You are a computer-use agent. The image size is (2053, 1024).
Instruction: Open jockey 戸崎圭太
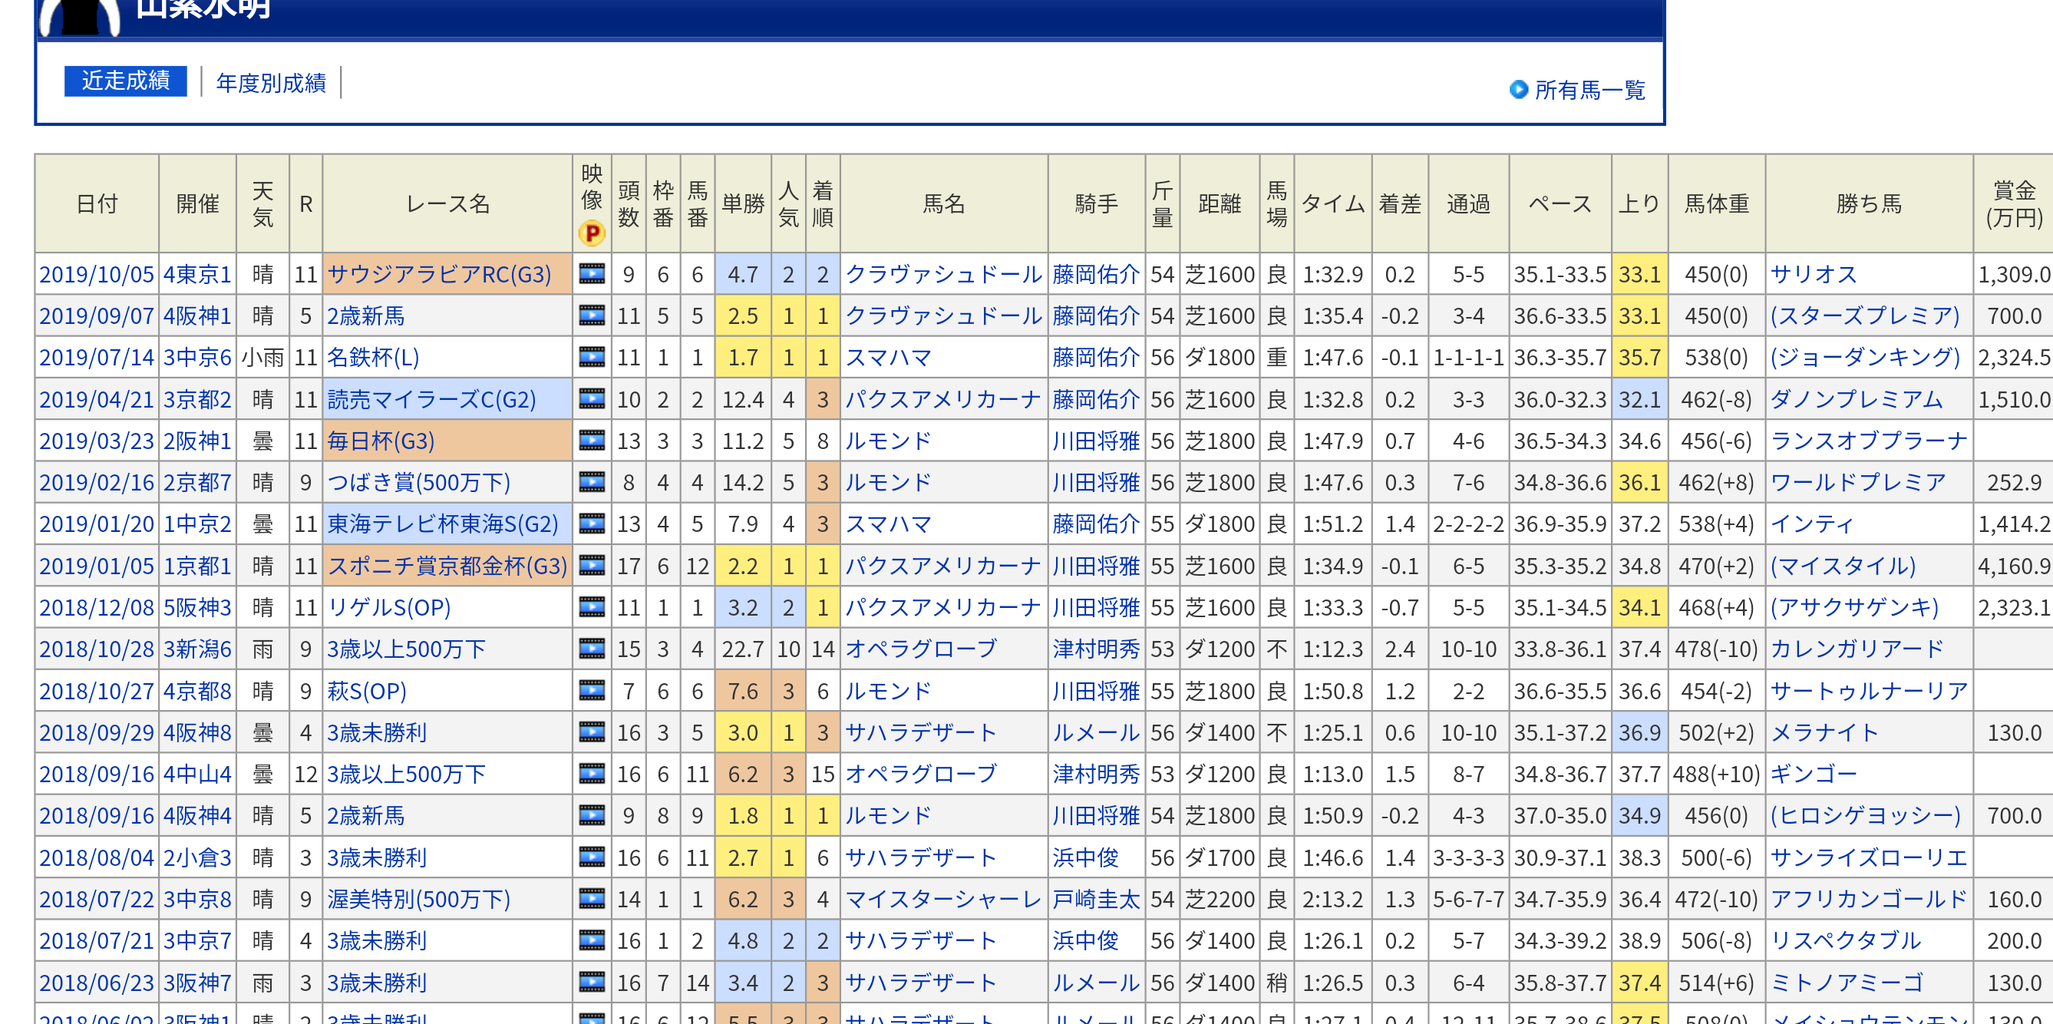[x=1096, y=899]
